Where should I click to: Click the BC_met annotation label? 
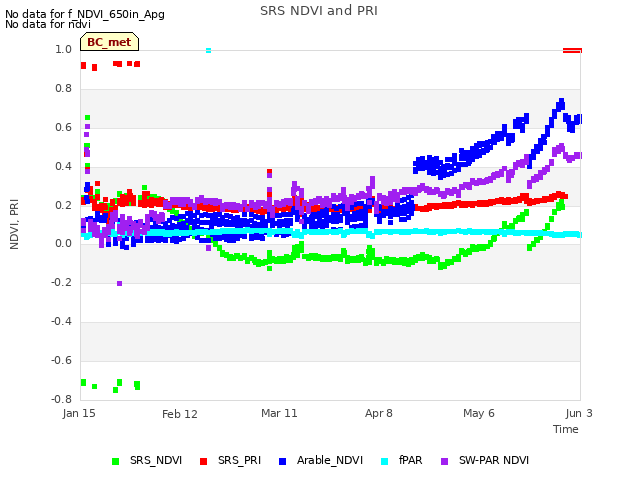[x=109, y=42]
